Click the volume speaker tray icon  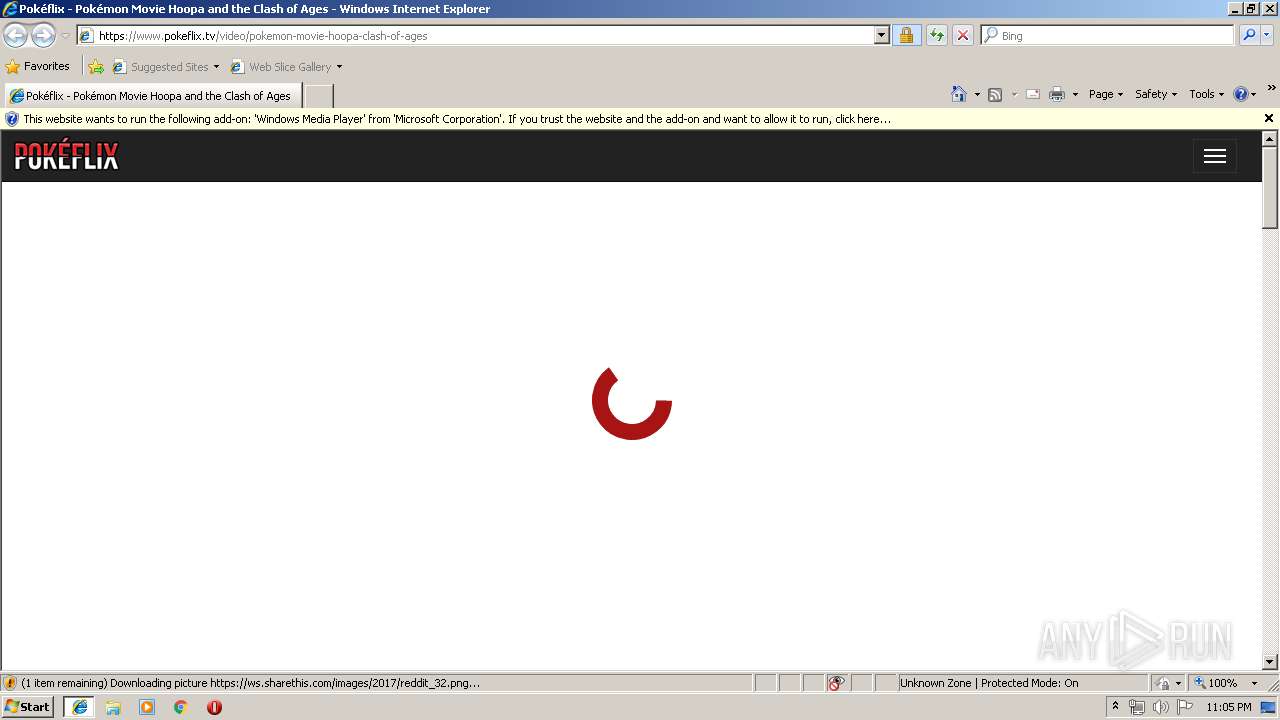pos(1160,707)
